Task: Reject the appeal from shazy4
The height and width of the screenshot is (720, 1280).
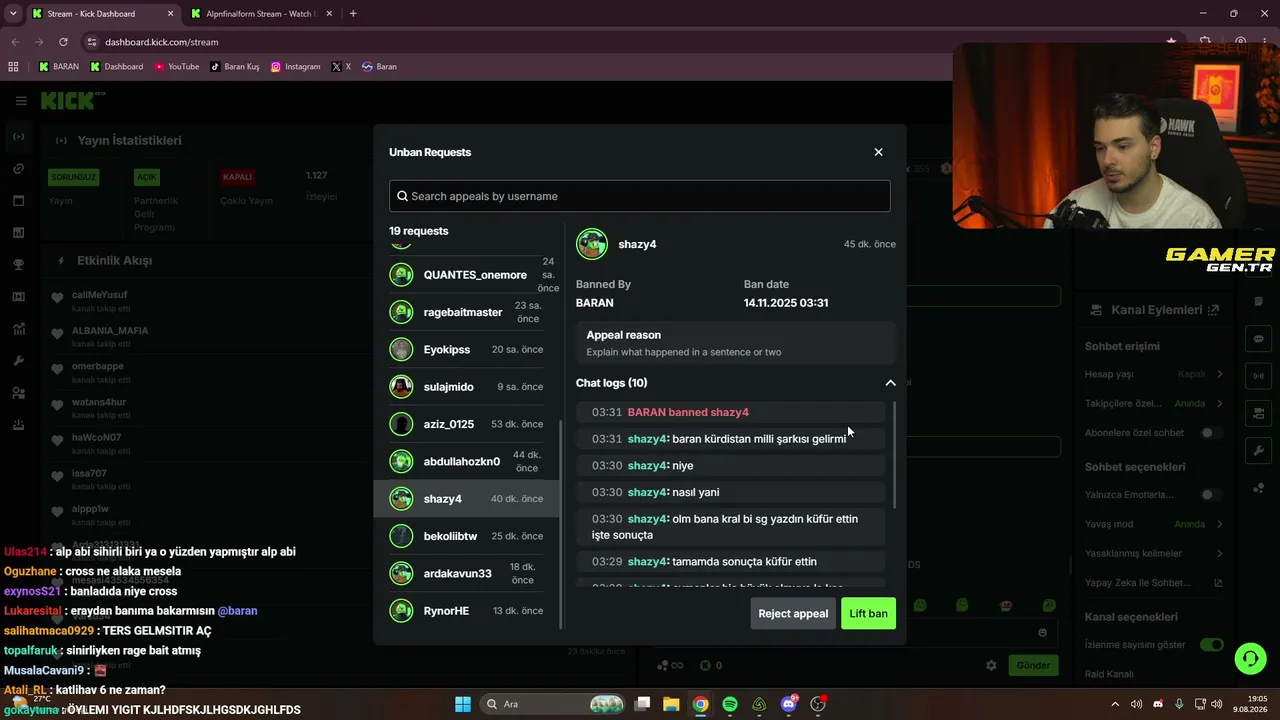Action: pos(793,613)
